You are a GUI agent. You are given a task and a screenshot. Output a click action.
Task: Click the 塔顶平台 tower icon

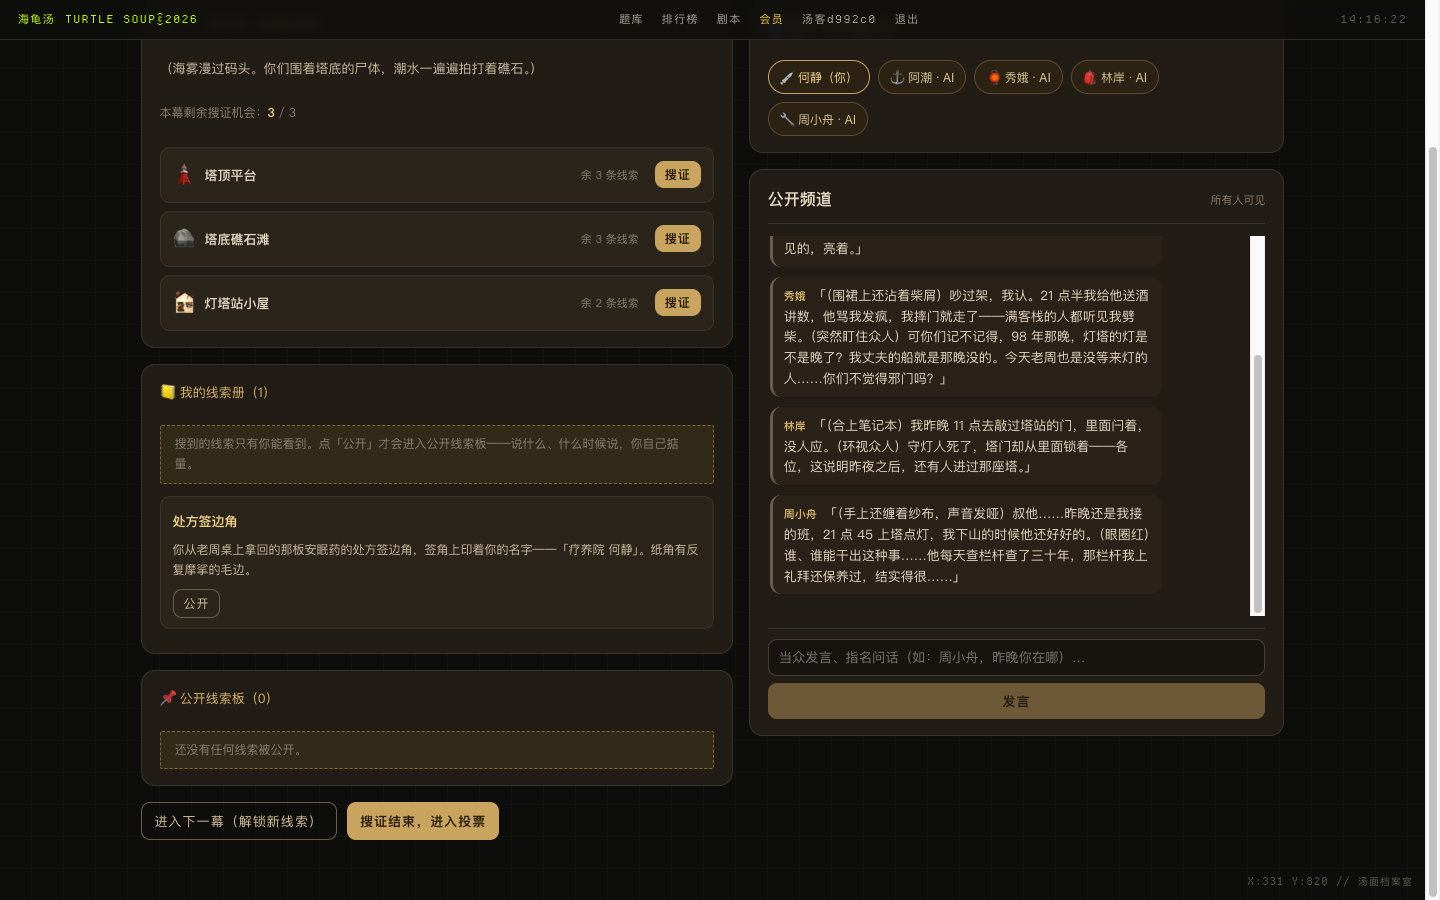pos(184,175)
